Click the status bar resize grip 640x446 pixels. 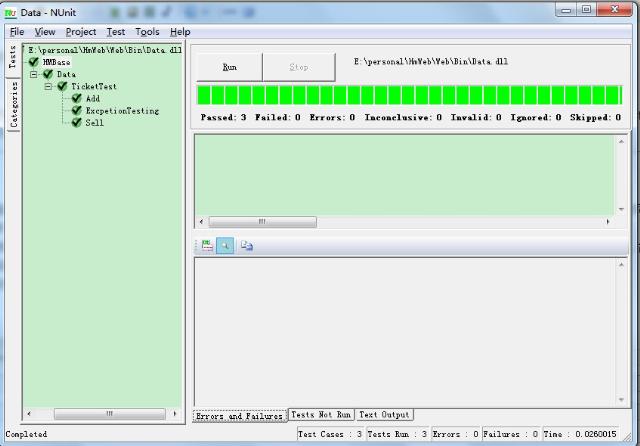(627, 436)
